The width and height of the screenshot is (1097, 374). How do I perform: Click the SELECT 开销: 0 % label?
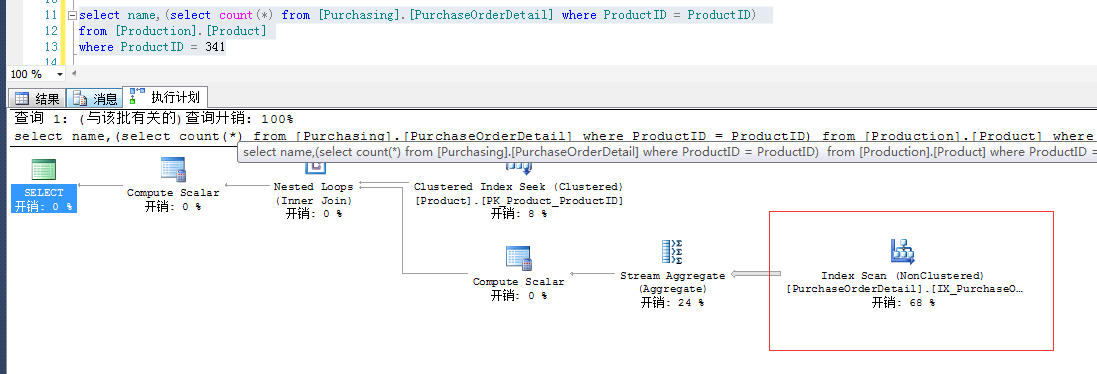44,199
